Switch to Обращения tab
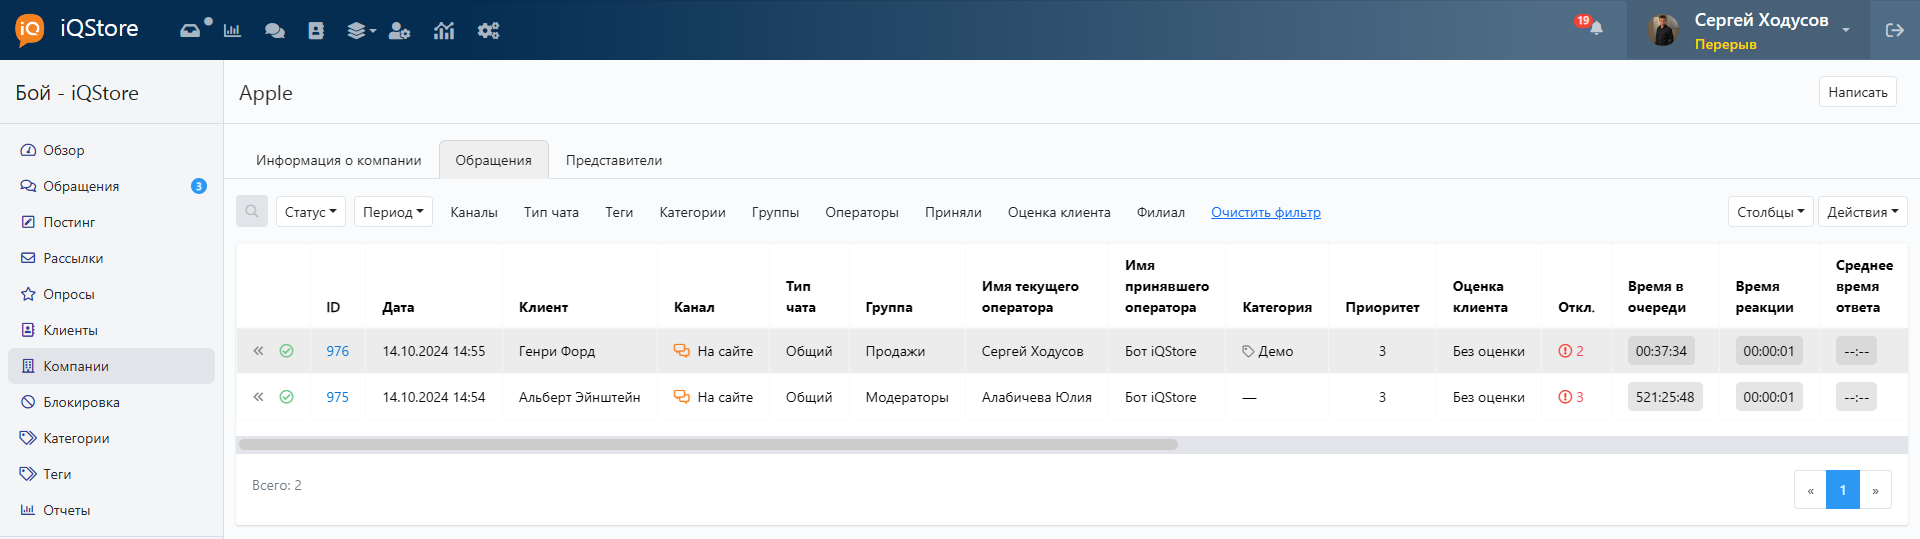Screen dimensions: 1920x539 point(494,160)
